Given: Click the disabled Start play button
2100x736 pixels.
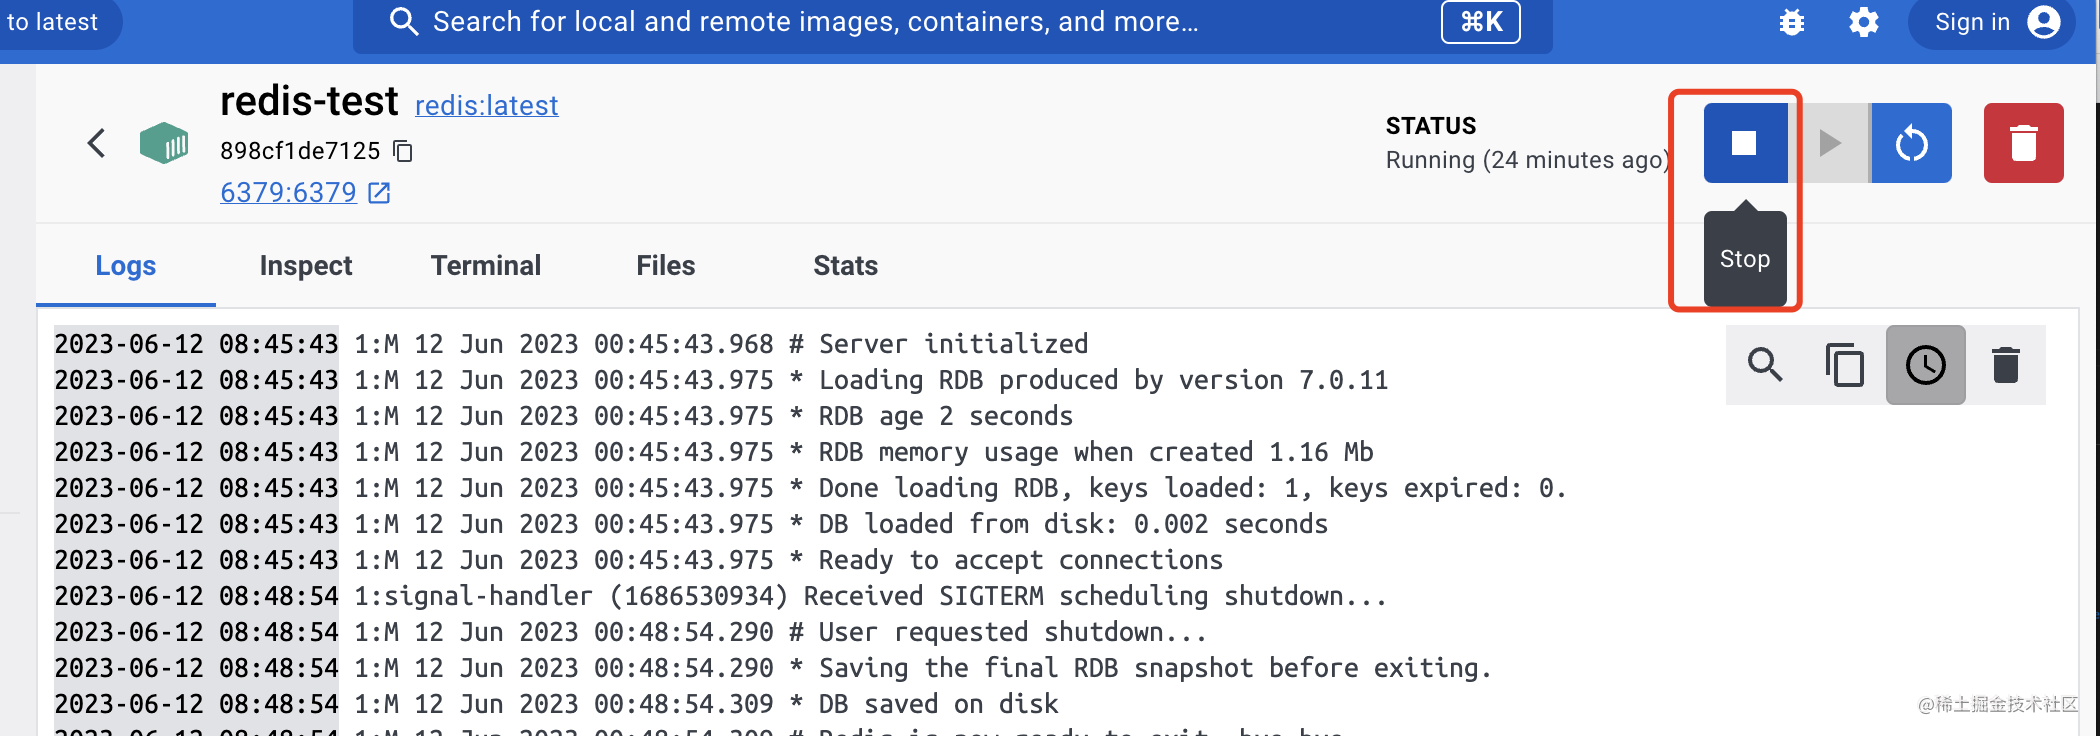Looking at the screenshot, I should click(1829, 143).
